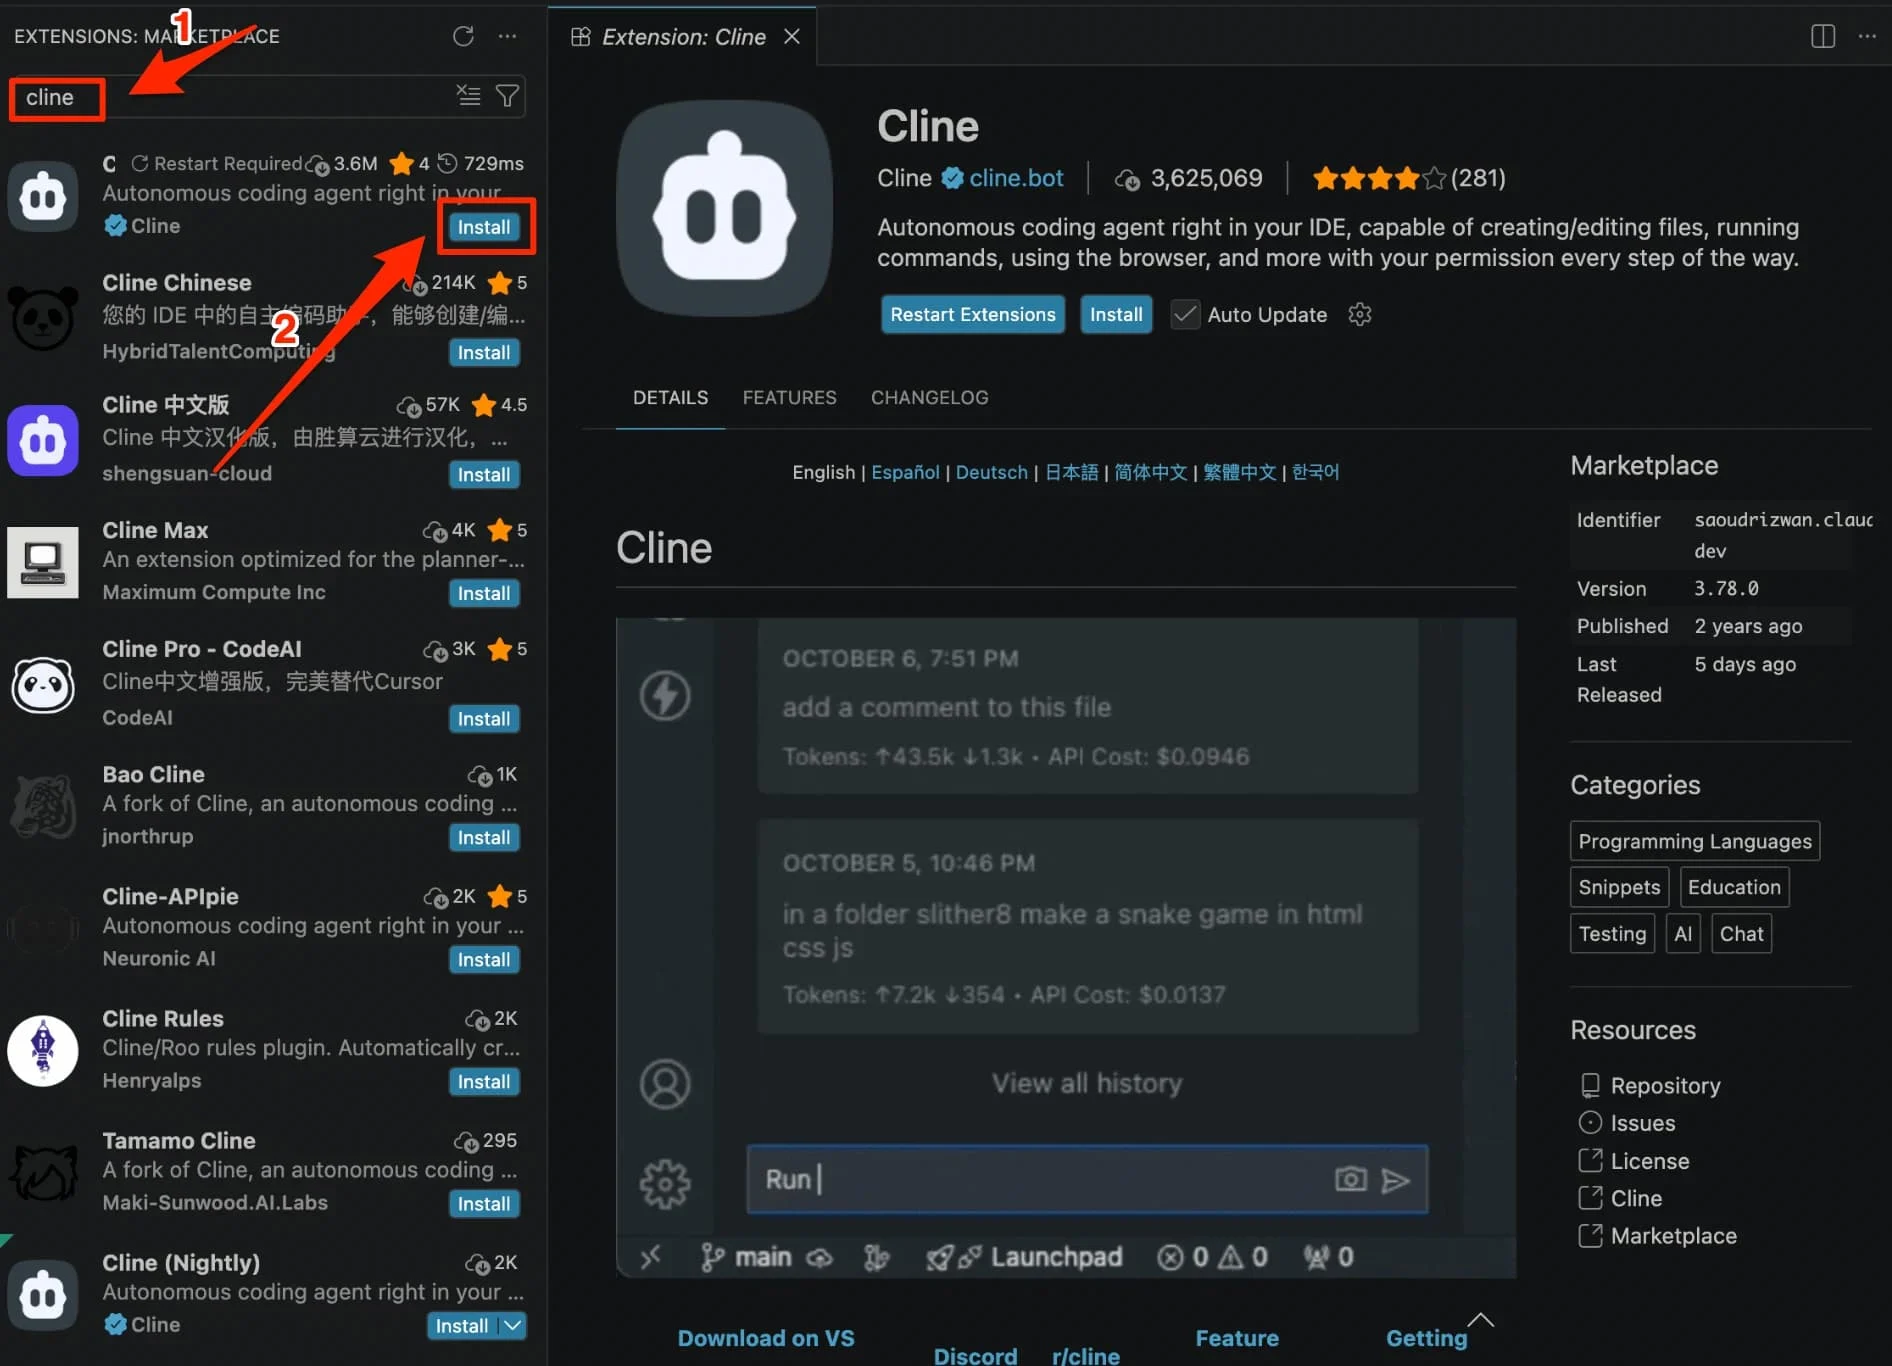Switch to the DETAILS tab

click(x=670, y=397)
